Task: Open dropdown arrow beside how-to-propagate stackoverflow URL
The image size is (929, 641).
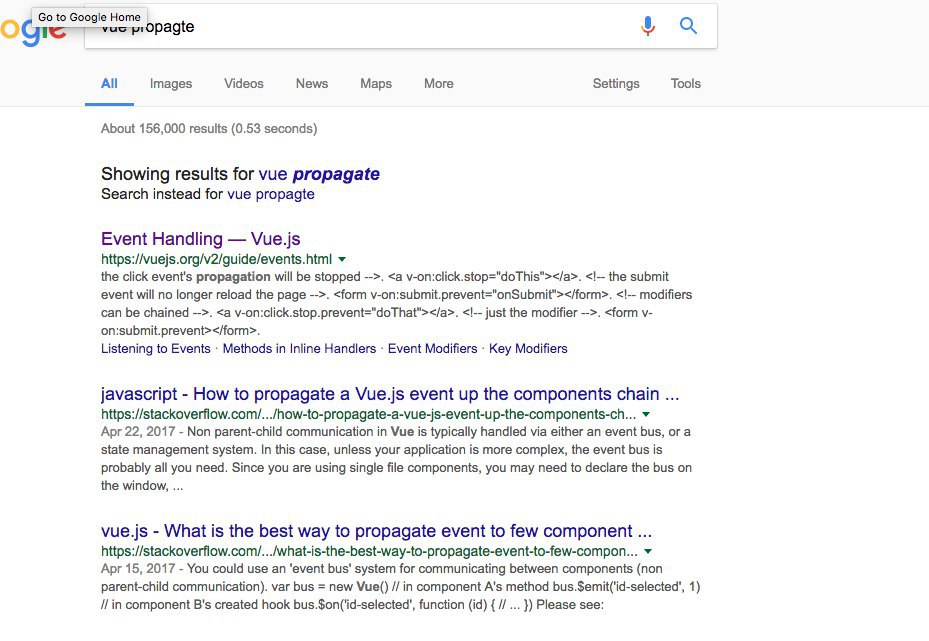Action: pos(646,415)
